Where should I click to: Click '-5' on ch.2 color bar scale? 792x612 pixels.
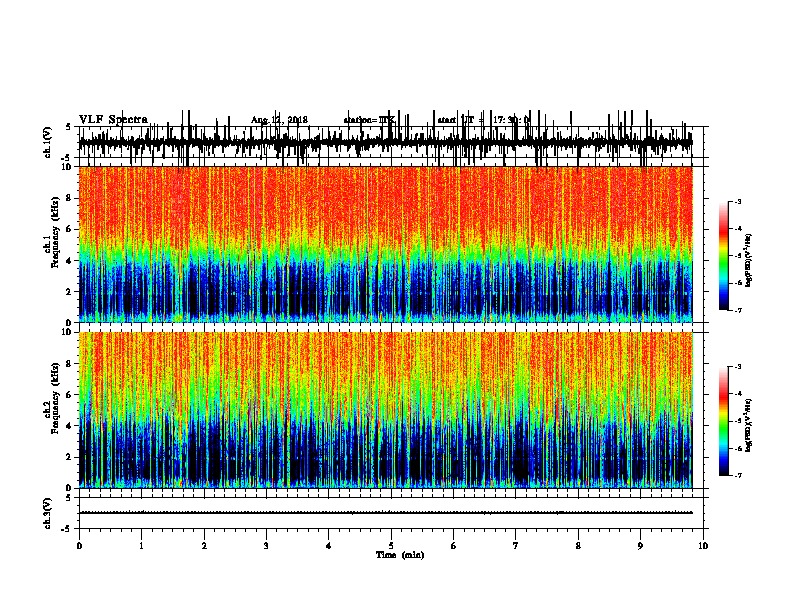738,421
